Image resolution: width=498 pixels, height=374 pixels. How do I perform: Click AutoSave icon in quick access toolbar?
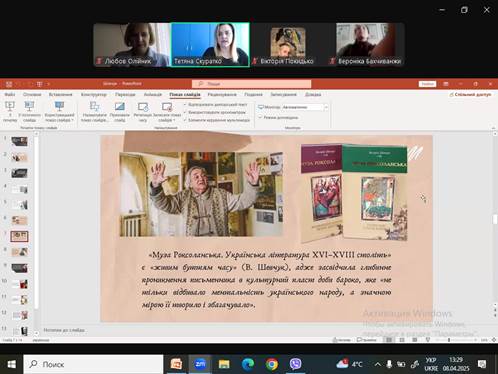click(x=9, y=84)
